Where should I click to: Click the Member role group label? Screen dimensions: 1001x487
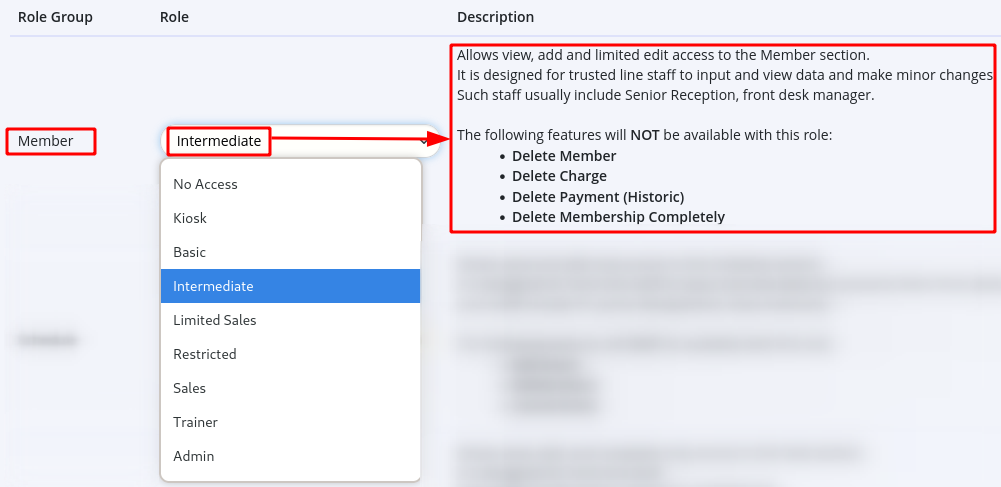[46, 142]
